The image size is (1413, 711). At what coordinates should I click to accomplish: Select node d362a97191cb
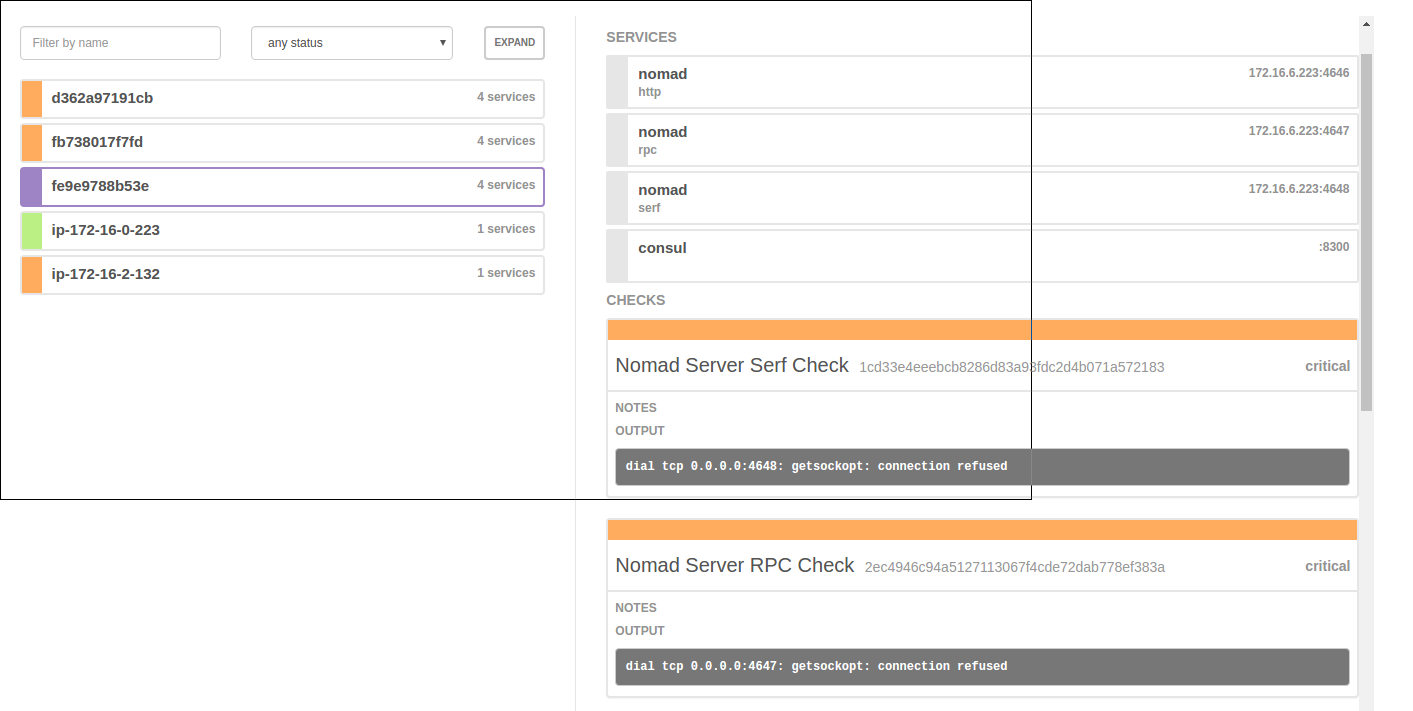point(282,98)
